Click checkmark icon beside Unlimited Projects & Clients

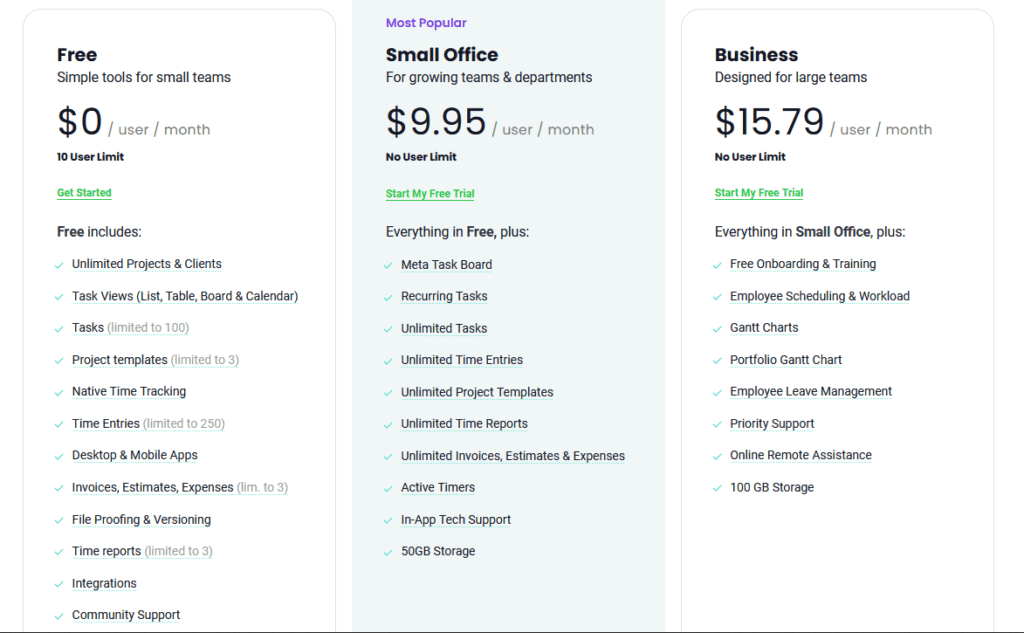(x=60, y=265)
